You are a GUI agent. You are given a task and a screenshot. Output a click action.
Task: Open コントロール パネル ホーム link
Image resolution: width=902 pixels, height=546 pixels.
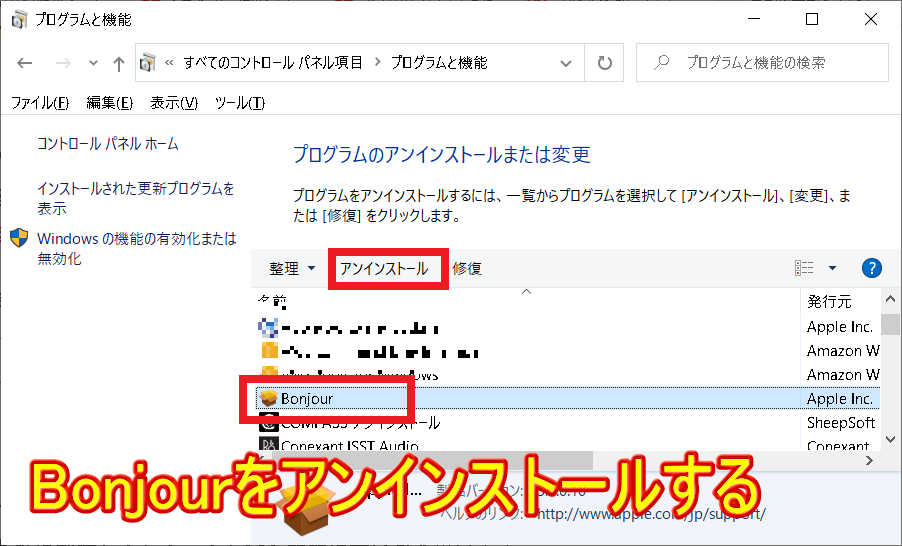pos(108,143)
